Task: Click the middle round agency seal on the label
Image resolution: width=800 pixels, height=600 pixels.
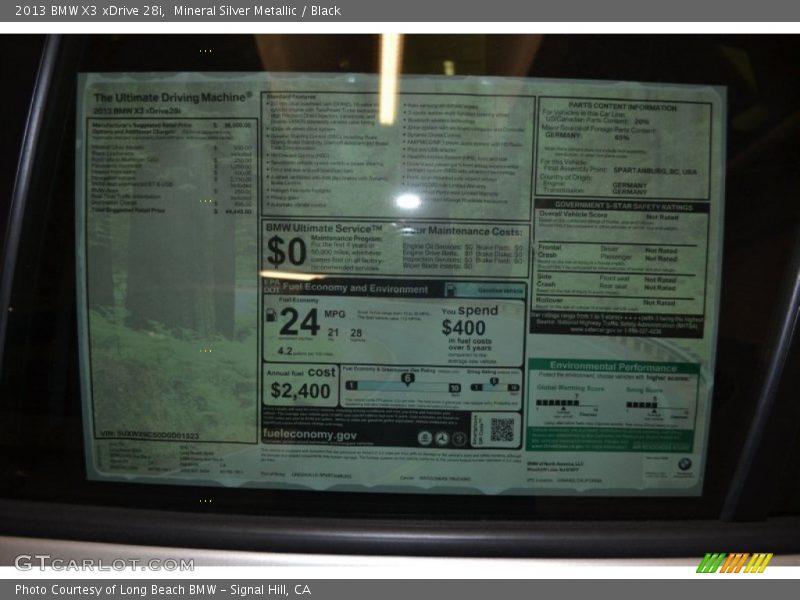Action: 441,438
